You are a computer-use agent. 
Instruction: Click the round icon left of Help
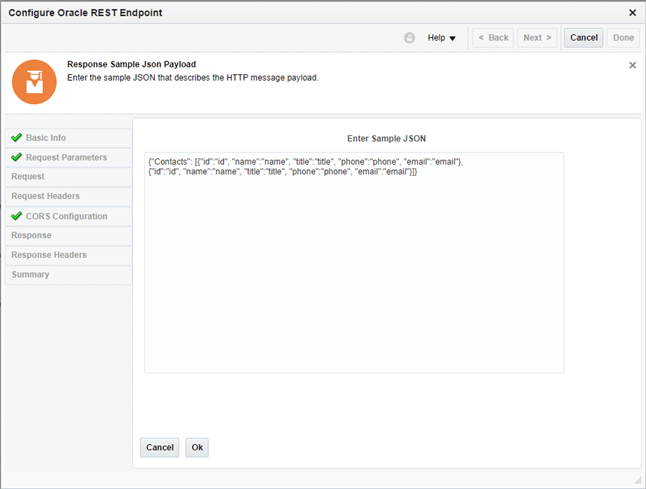coord(409,38)
